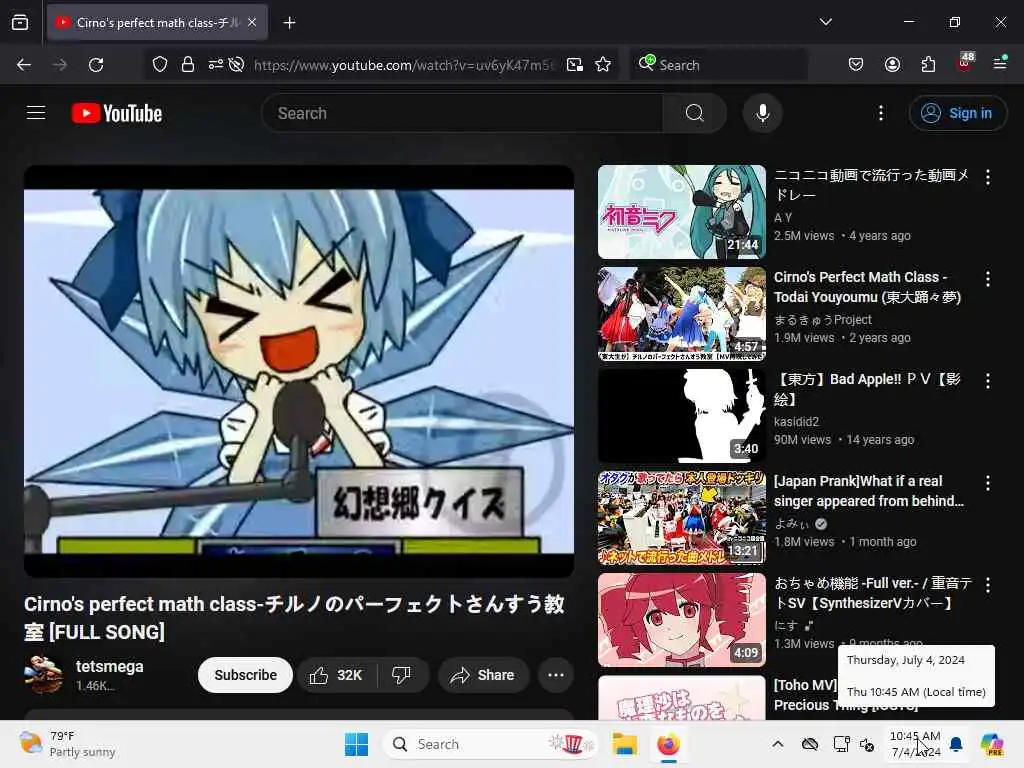The image size is (1024, 768).
Task: Open the muted volume tray icon
Action: (867, 744)
